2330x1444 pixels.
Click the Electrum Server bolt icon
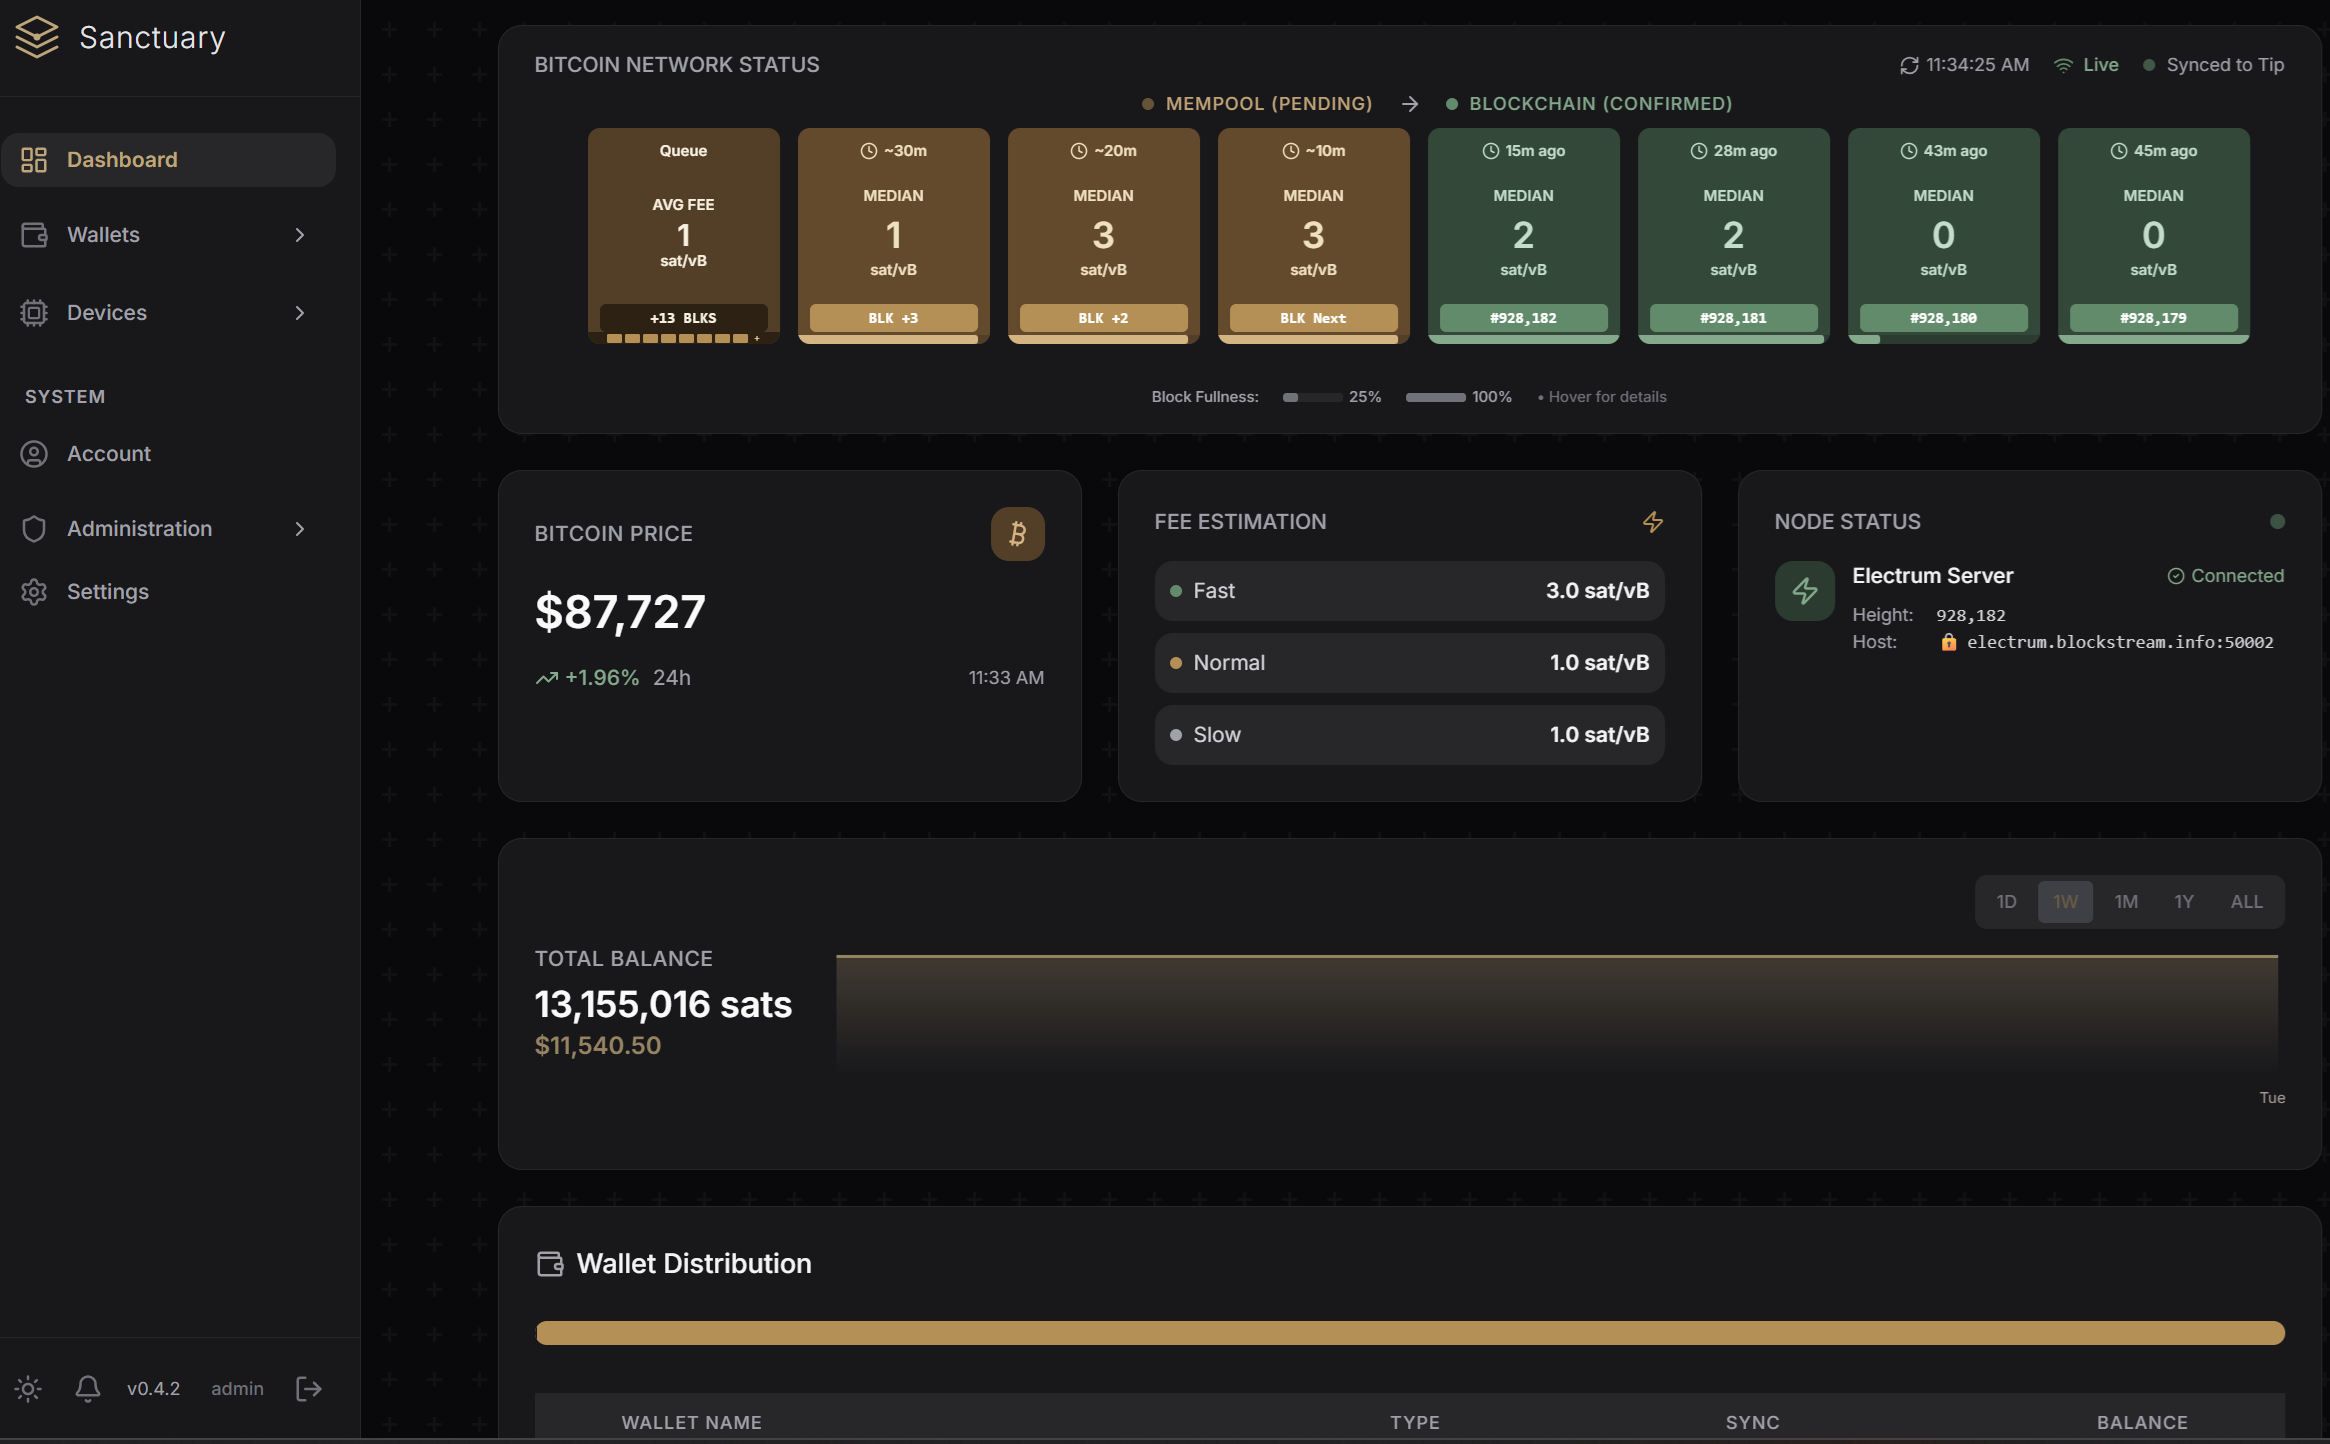click(x=1805, y=591)
